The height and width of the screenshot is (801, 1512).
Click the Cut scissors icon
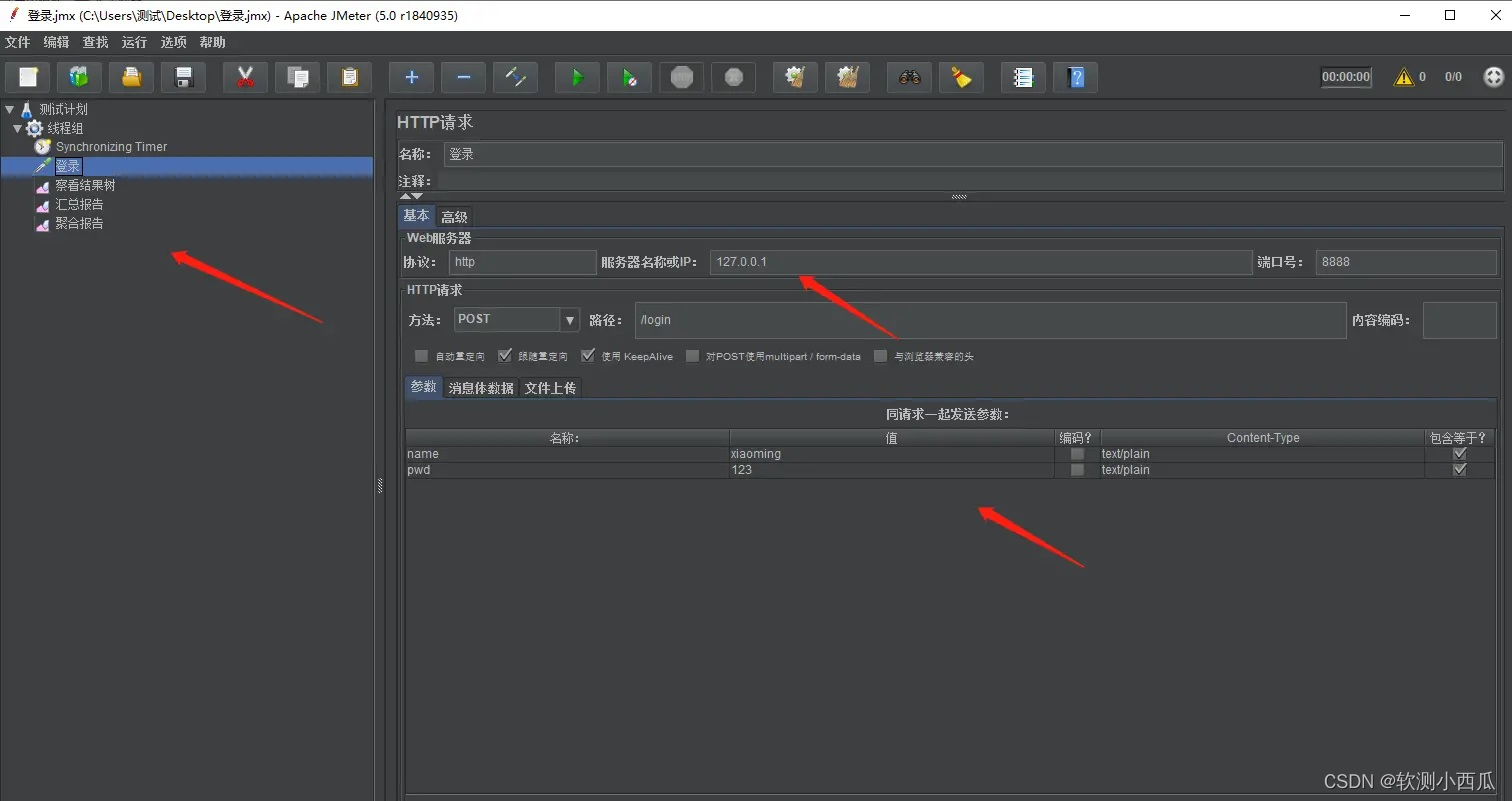245,77
